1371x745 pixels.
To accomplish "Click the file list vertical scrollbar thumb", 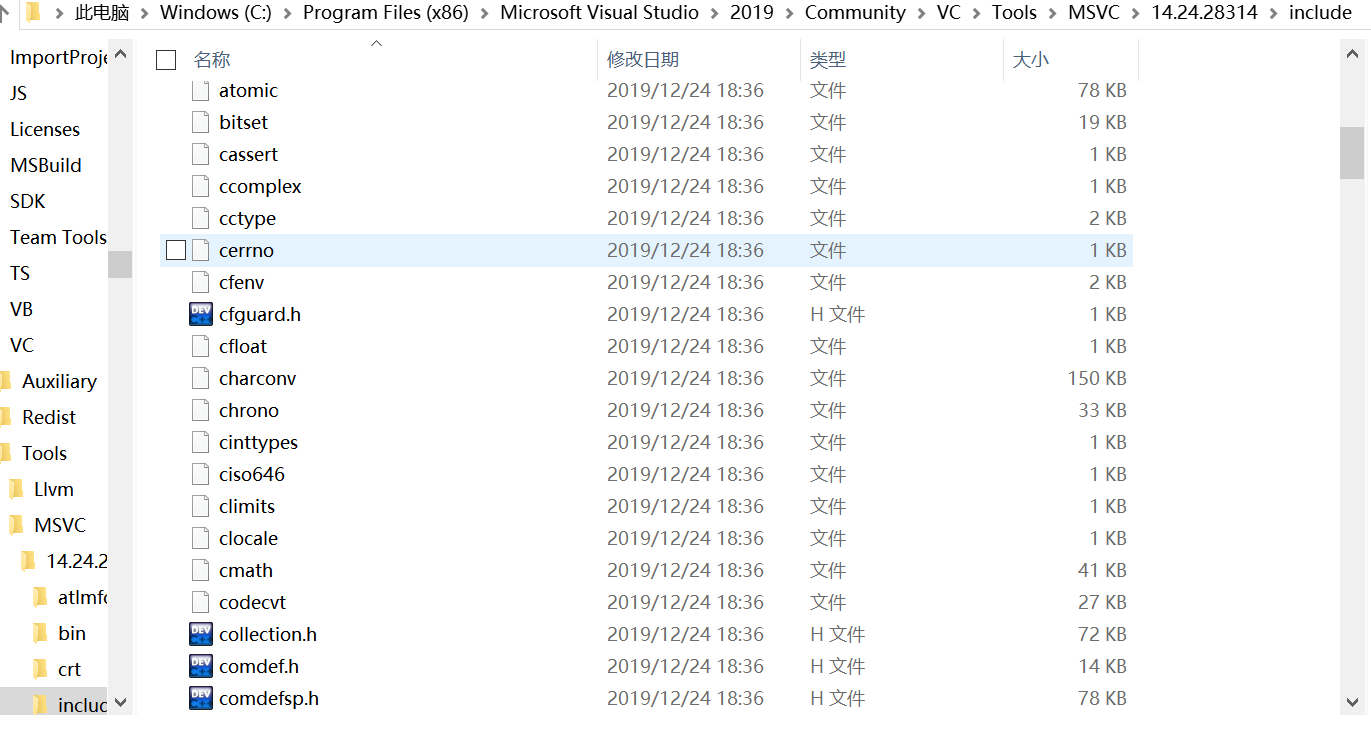I will pos(1352,152).
